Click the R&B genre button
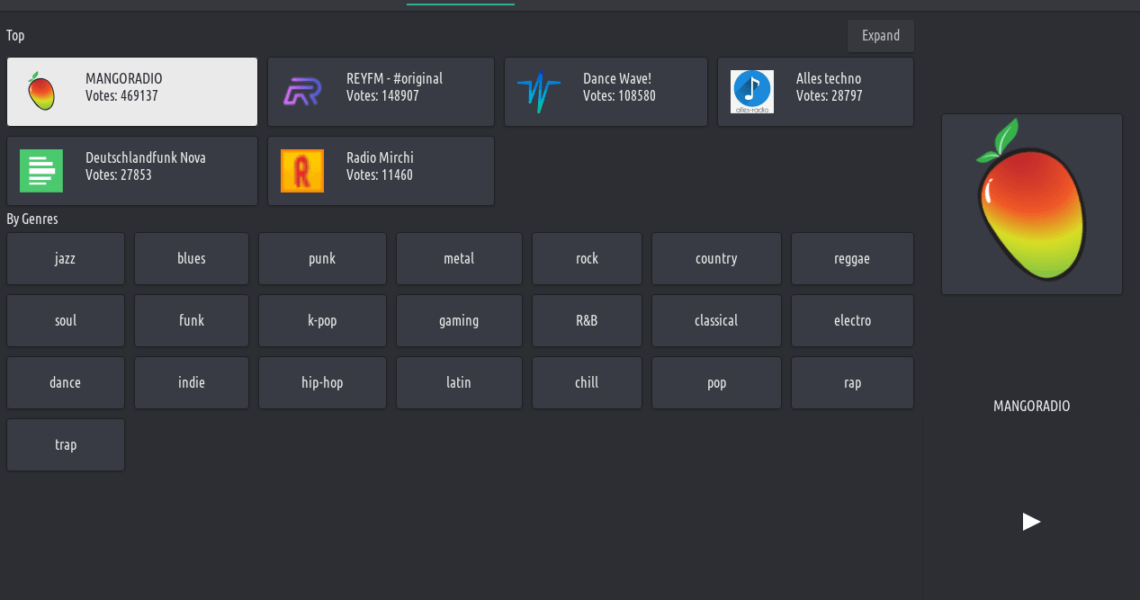The image size is (1140, 600). pyautogui.click(x=587, y=321)
